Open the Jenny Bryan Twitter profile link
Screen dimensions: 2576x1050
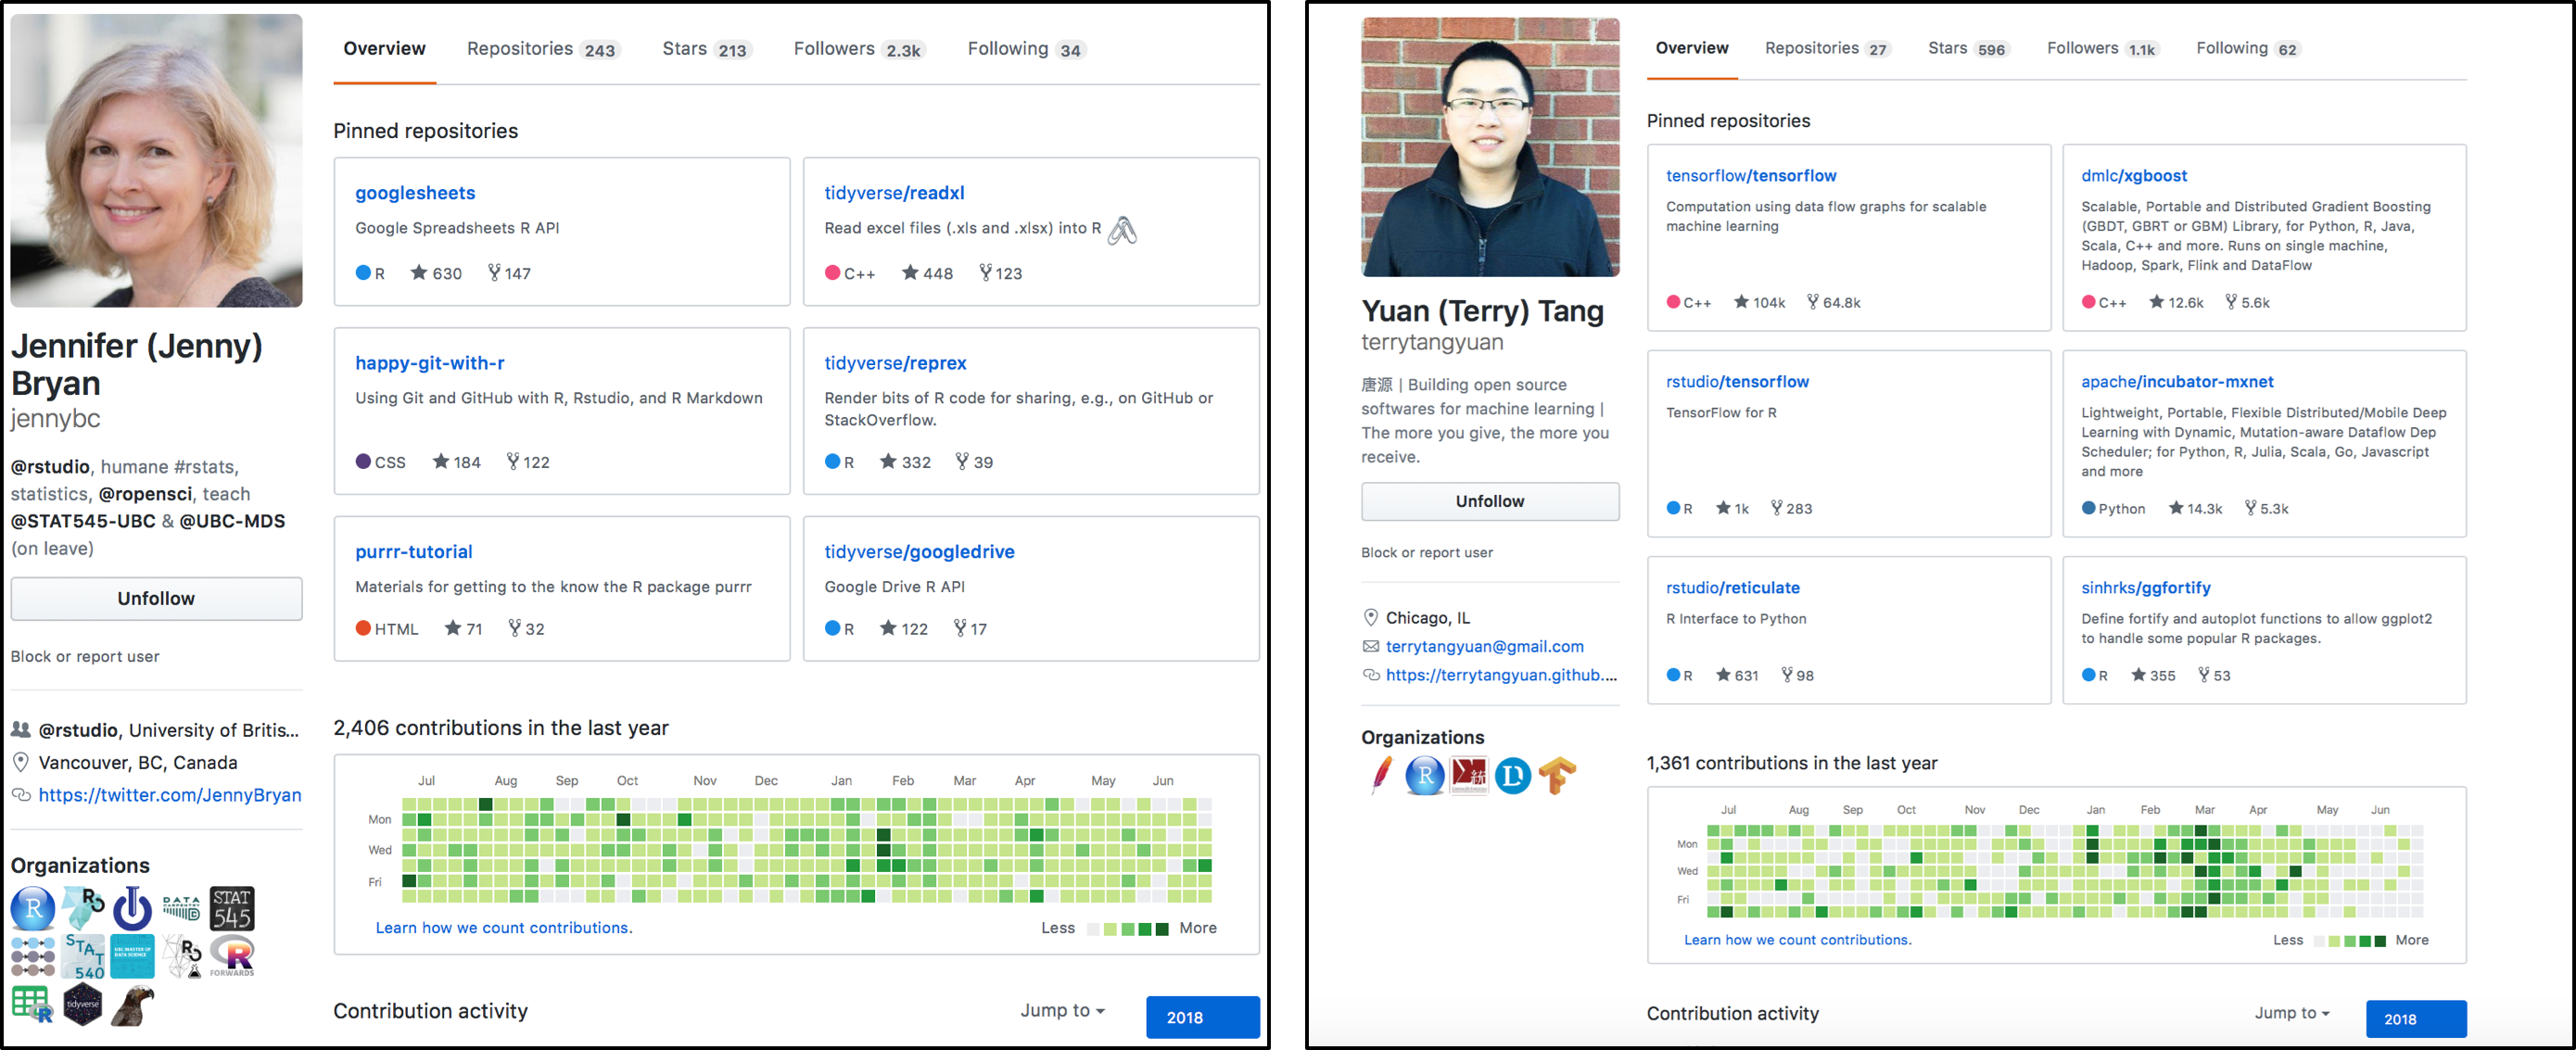pos(170,794)
